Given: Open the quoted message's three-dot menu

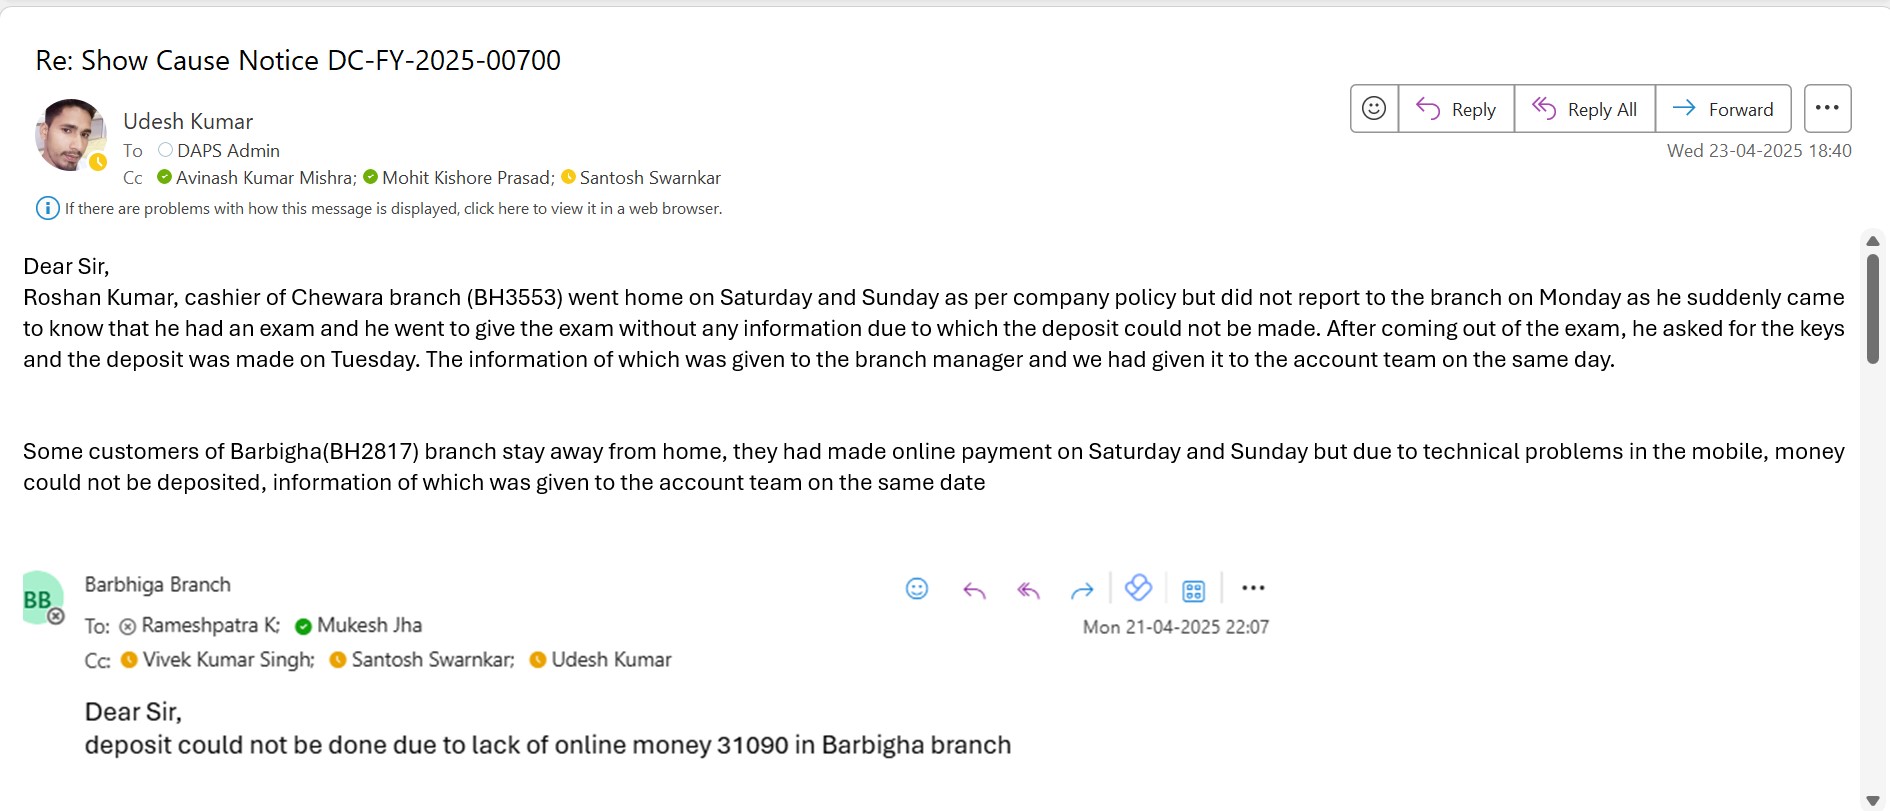Looking at the screenshot, I should click(1253, 588).
